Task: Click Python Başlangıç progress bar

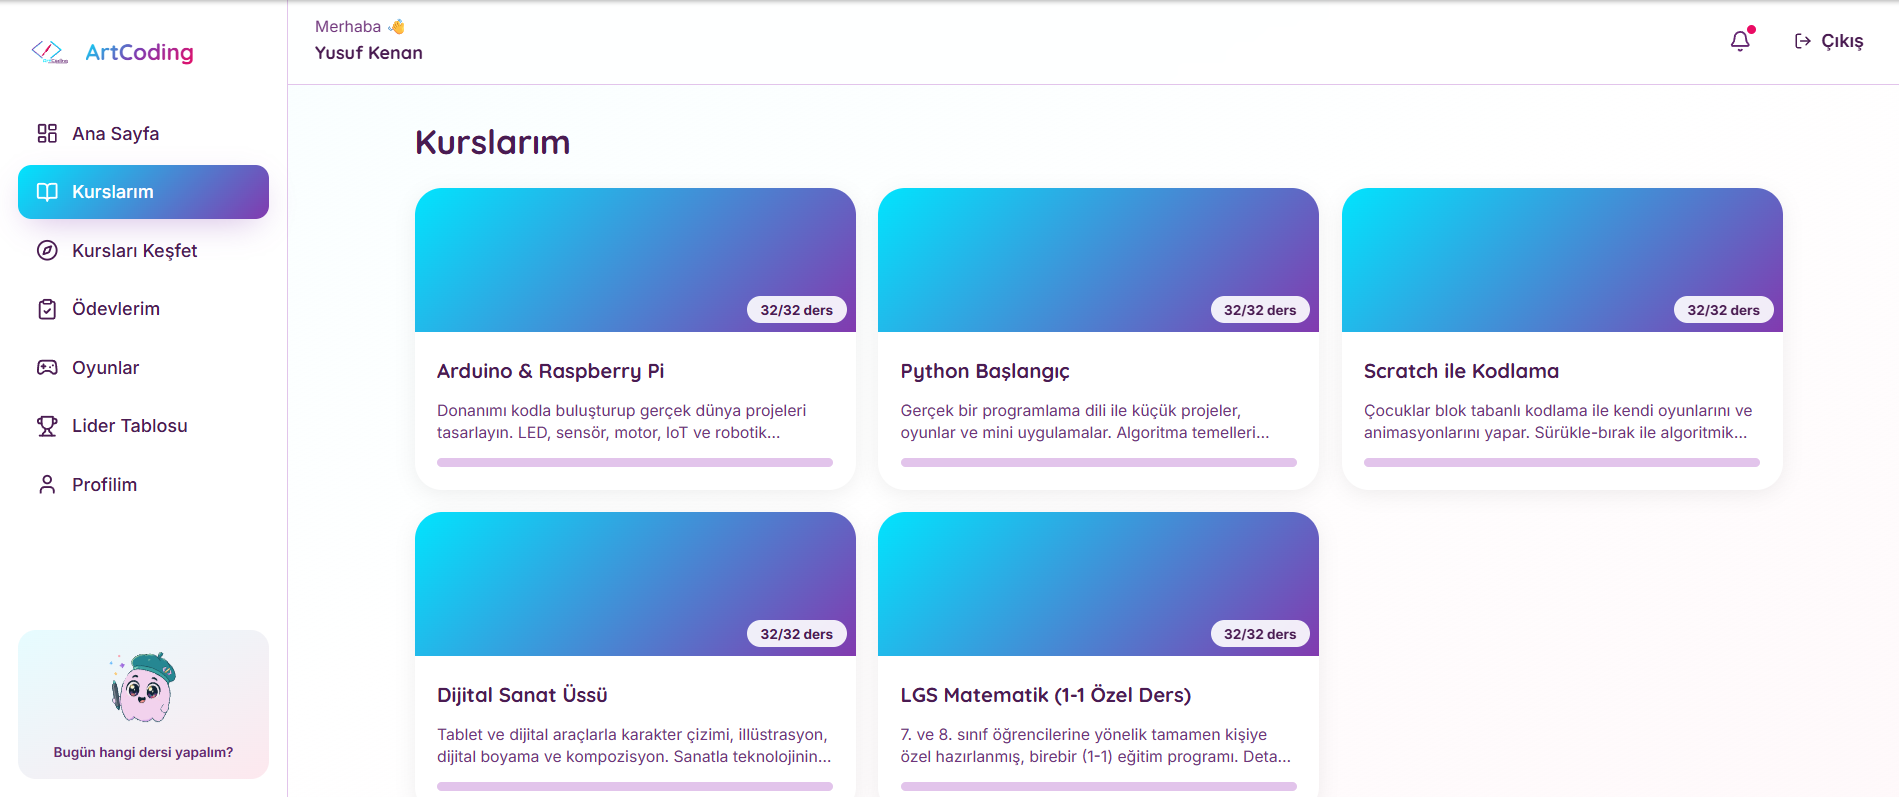Action: point(1098,463)
